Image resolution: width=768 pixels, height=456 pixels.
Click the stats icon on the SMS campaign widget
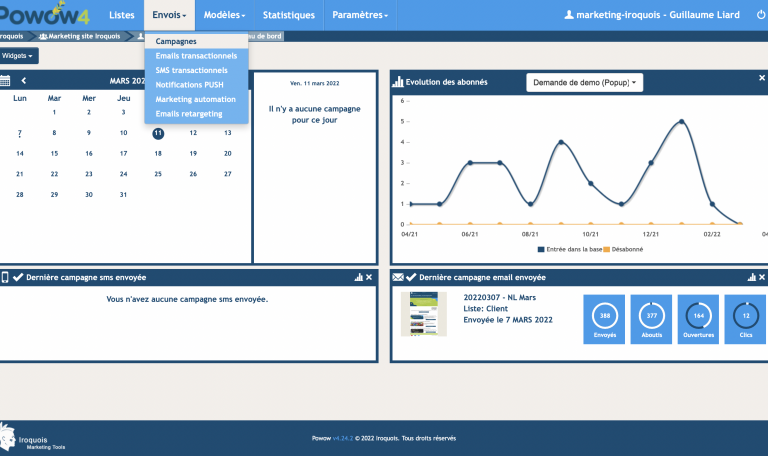tap(358, 277)
